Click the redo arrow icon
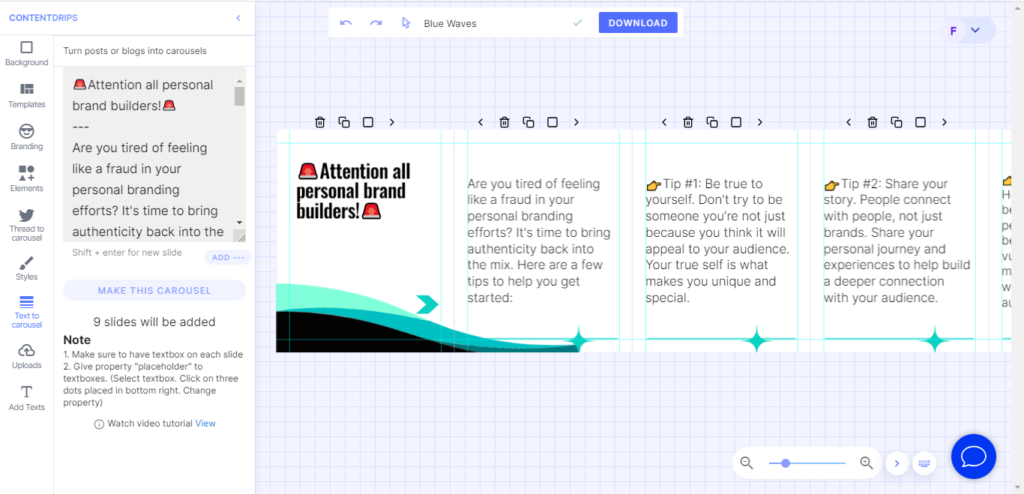Screen dimensions: 1024x494 click(376, 23)
